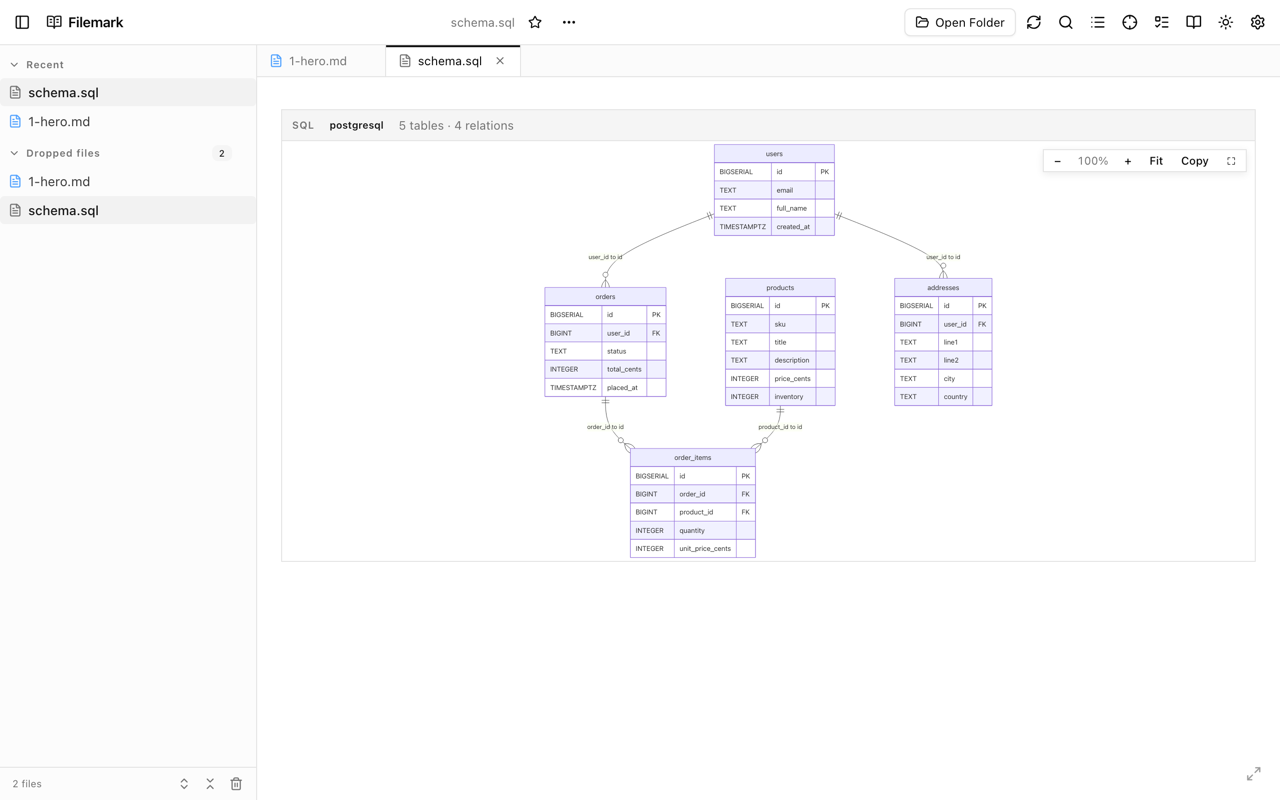Image resolution: width=1280 pixels, height=800 pixels.
Task: Click the Open Folder button
Action: (x=960, y=22)
